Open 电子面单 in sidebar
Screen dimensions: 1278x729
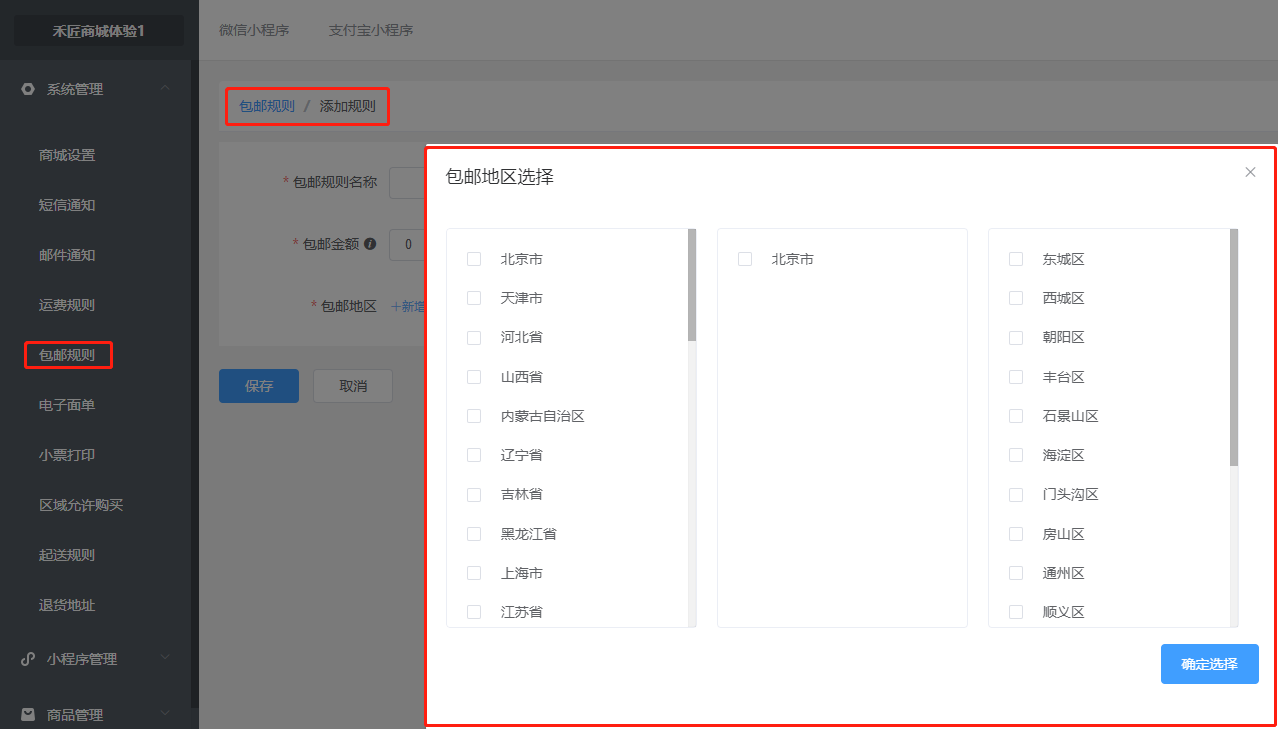pyautogui.click(x=67, y=405)
